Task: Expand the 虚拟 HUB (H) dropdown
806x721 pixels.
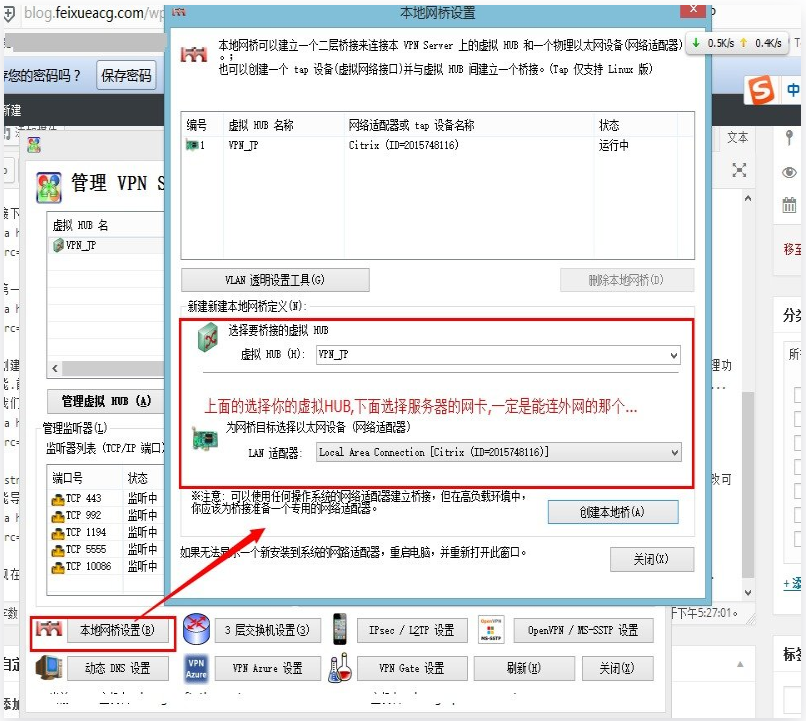Action: pyautogui.click(x=673, y=355)
